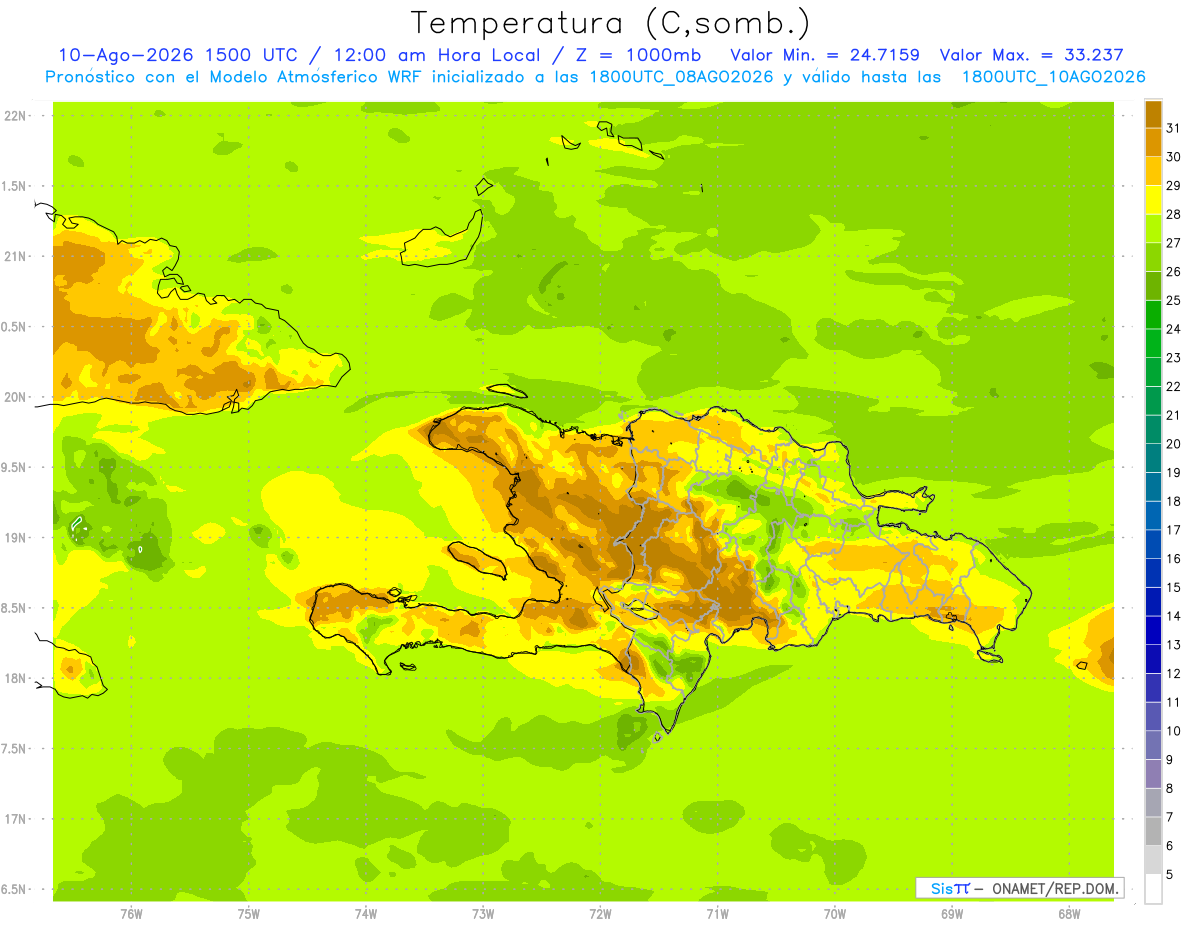
Task: Click the legend value label "5"
Action: click(x=1170, y=875)
